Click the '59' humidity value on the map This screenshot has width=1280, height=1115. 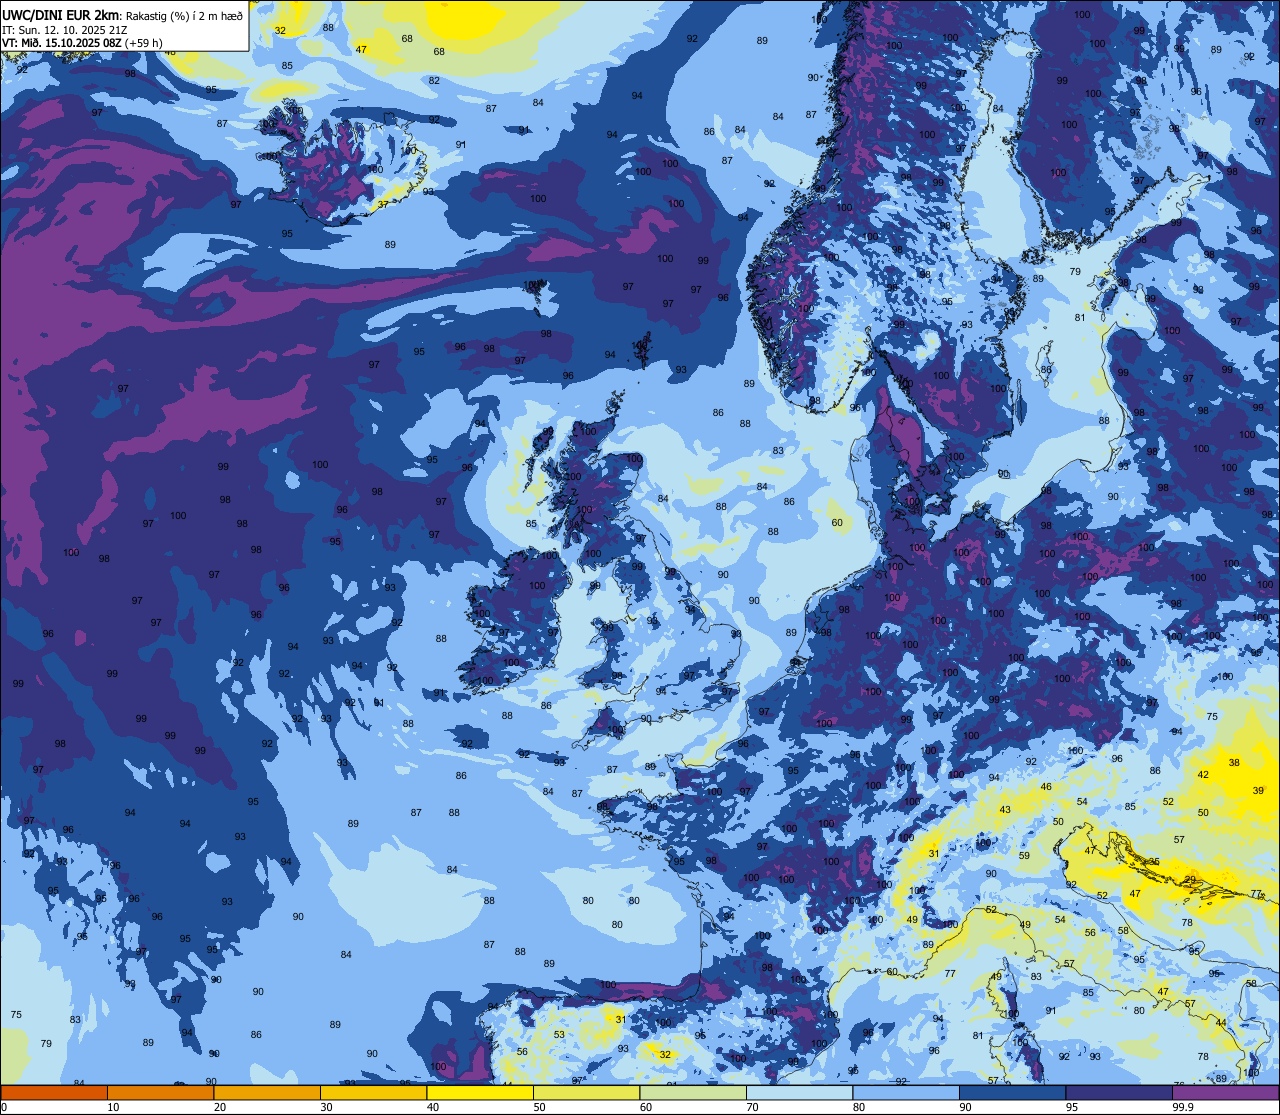(x=1024, y=855)
